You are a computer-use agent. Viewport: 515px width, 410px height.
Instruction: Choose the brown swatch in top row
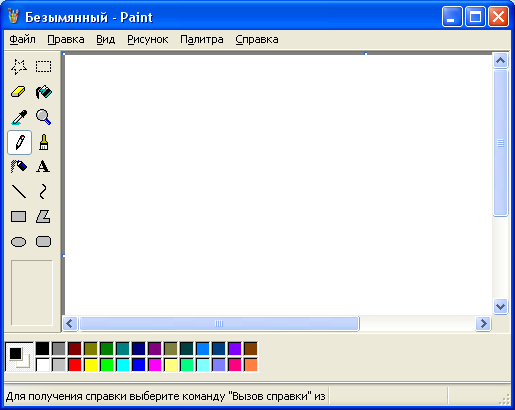click(251, 349)
